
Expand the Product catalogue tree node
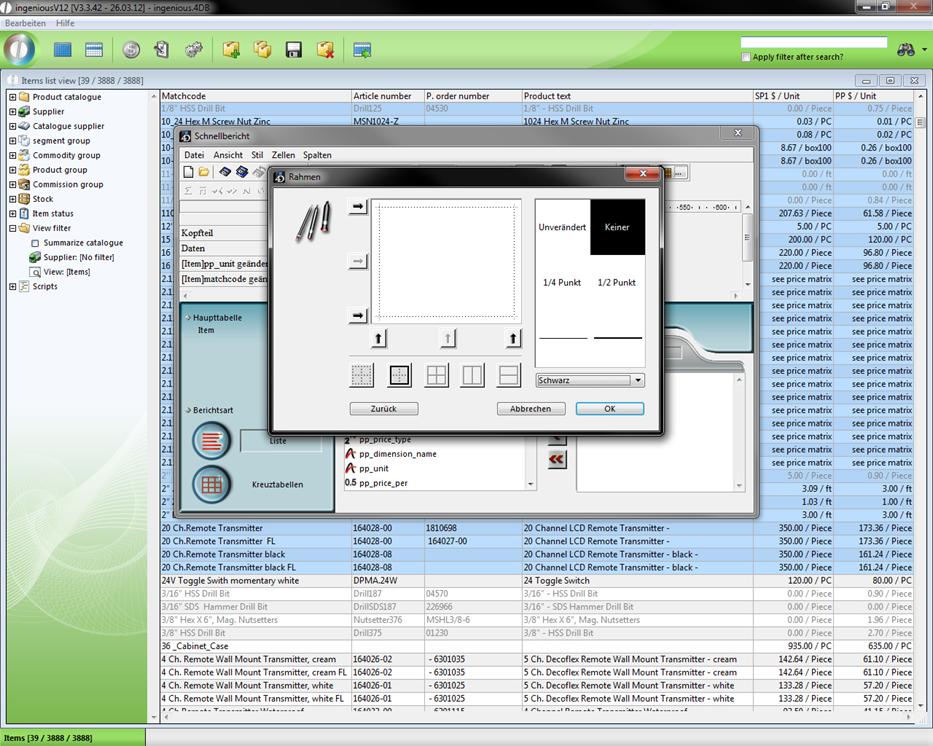point(13,97)
